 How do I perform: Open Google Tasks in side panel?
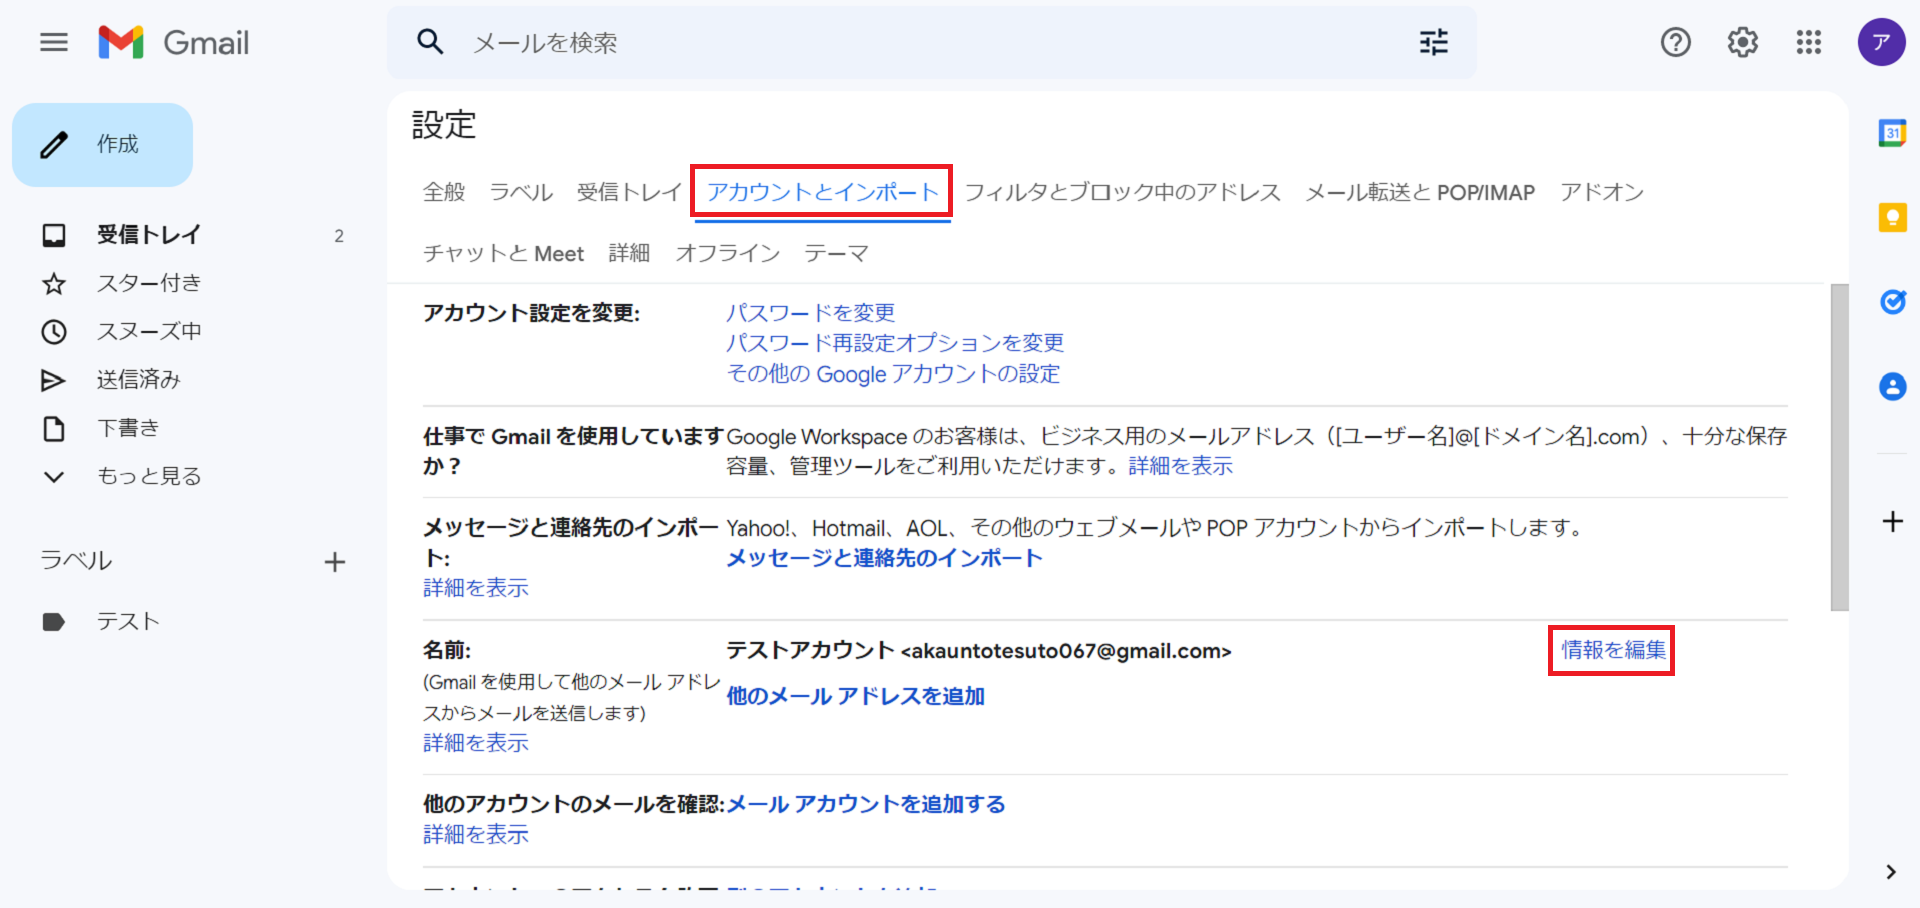[x=1892, y=301]
